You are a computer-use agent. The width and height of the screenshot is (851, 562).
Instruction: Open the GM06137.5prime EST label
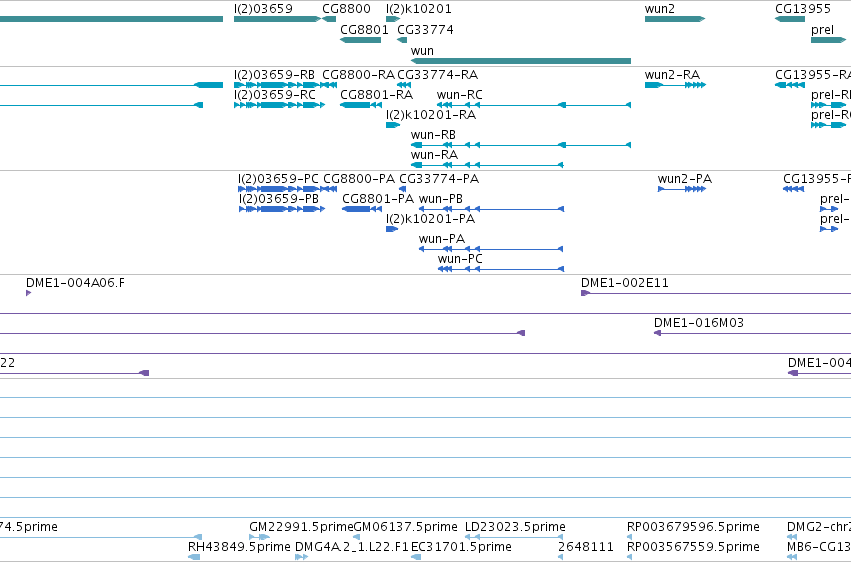click(405, 527)
